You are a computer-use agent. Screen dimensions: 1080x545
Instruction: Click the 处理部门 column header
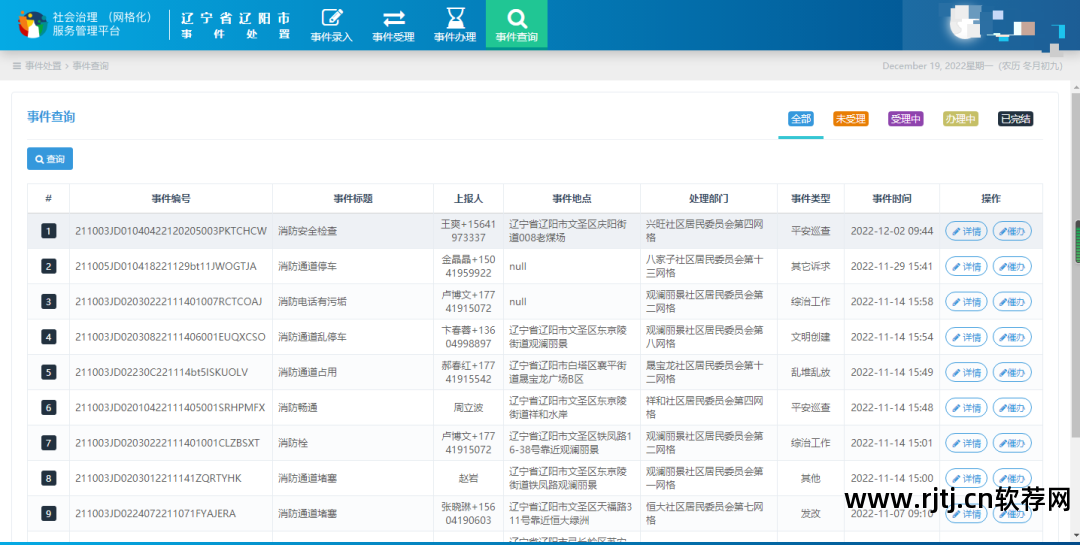coord(709,198)
